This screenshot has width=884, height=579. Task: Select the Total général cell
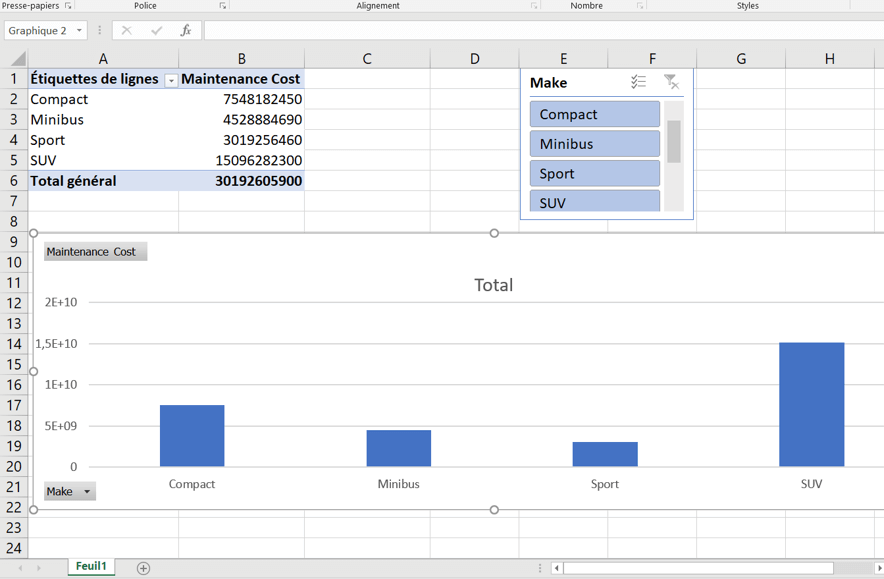click(x=103, y=181)
